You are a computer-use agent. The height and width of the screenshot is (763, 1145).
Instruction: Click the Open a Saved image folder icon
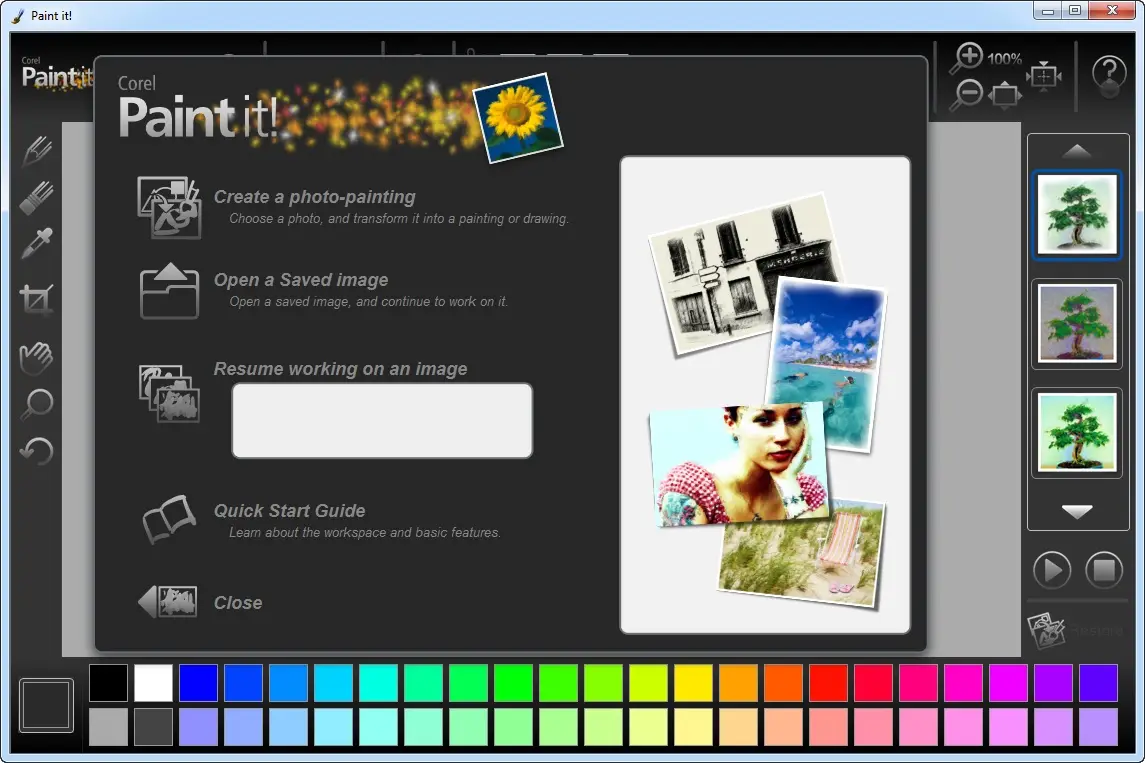click(x=169, y=291)
